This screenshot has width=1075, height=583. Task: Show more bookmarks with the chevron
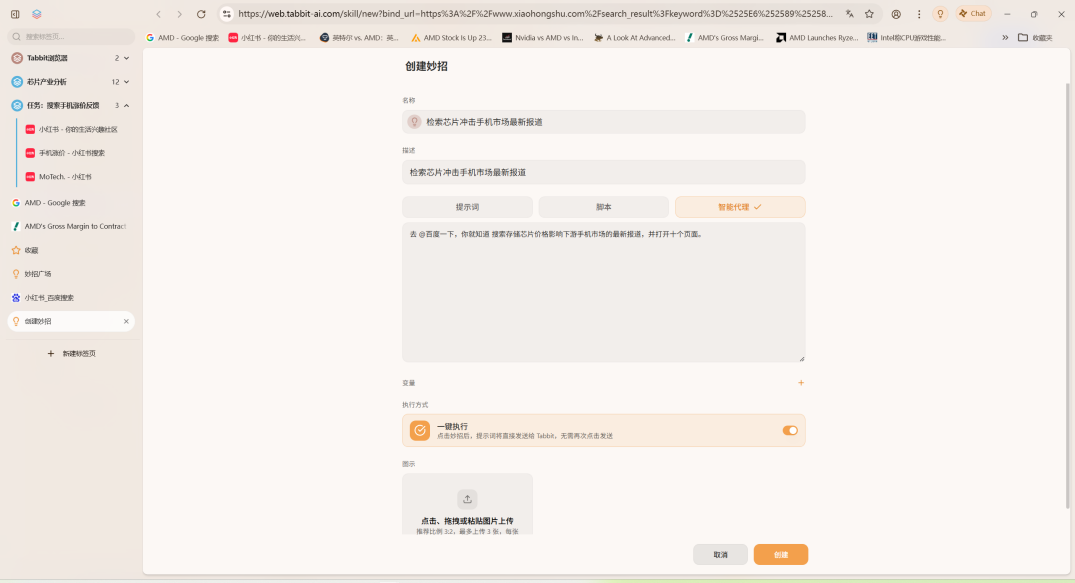point(1005,38)
